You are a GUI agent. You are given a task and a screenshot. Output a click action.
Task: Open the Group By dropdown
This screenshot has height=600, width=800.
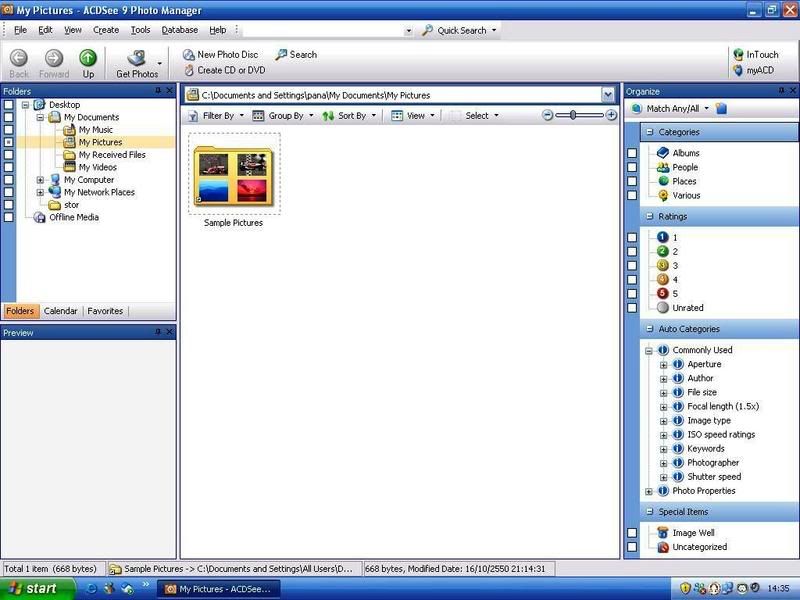click(x=283, y=116)
